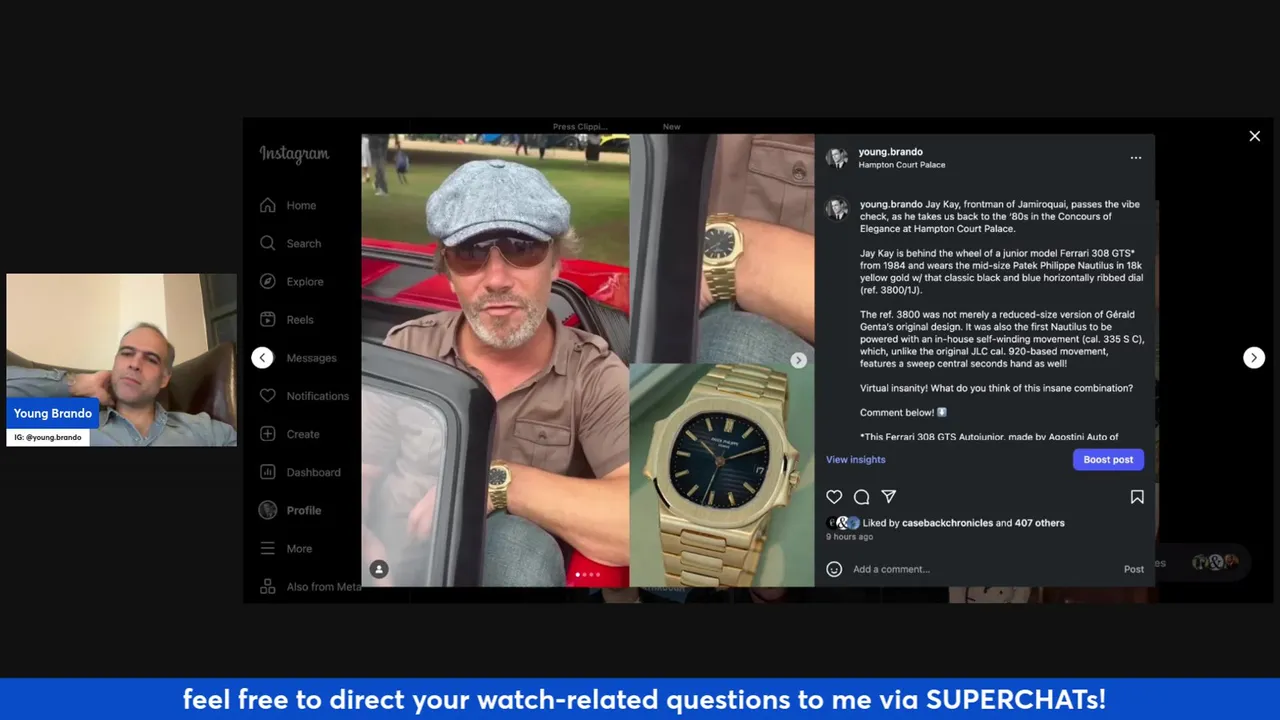Click the carousel photo of Jay Kay
Screen dimensions: 1280x720
[495, 360]
